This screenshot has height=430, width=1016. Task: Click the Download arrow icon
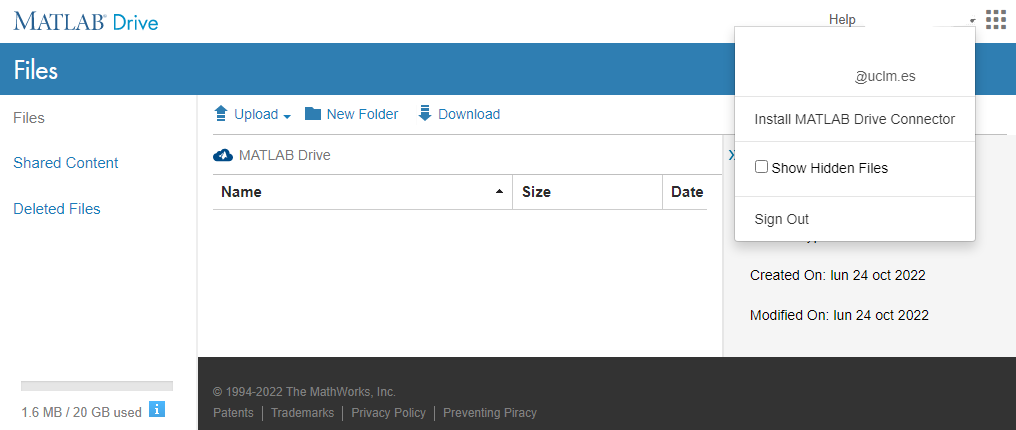[x=425, y=114]
